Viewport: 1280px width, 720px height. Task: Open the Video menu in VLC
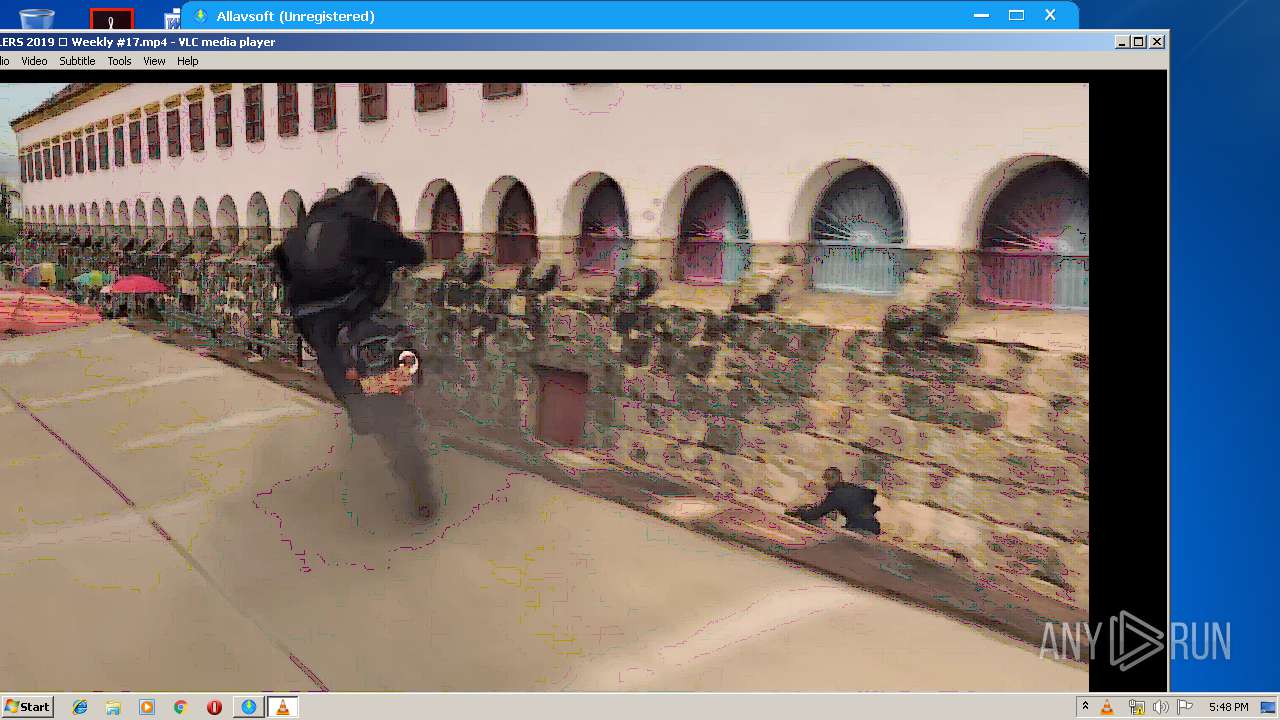click(34, 61)
